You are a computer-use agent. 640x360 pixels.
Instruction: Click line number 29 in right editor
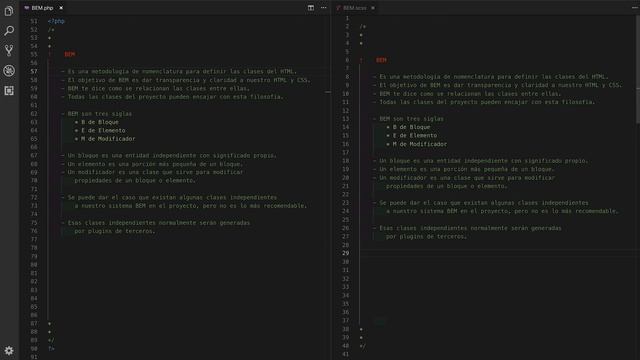[x=345, y=253]
